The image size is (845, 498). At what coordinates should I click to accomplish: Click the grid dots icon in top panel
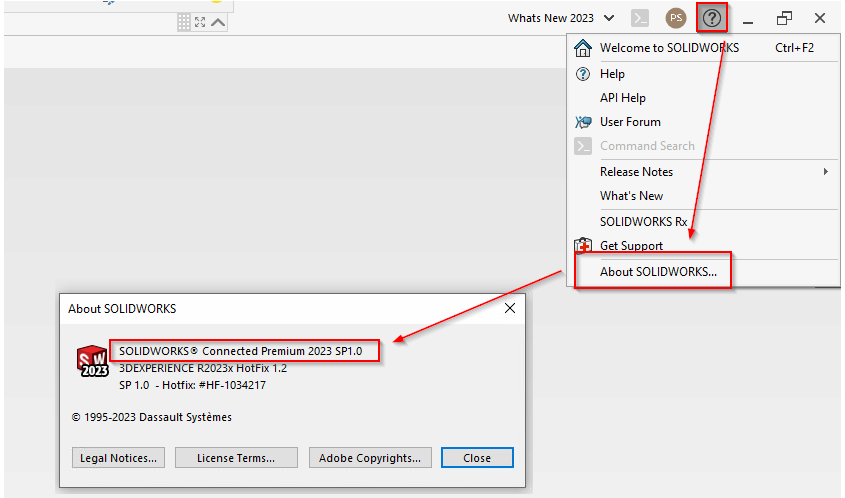click(x=184, y=22)
